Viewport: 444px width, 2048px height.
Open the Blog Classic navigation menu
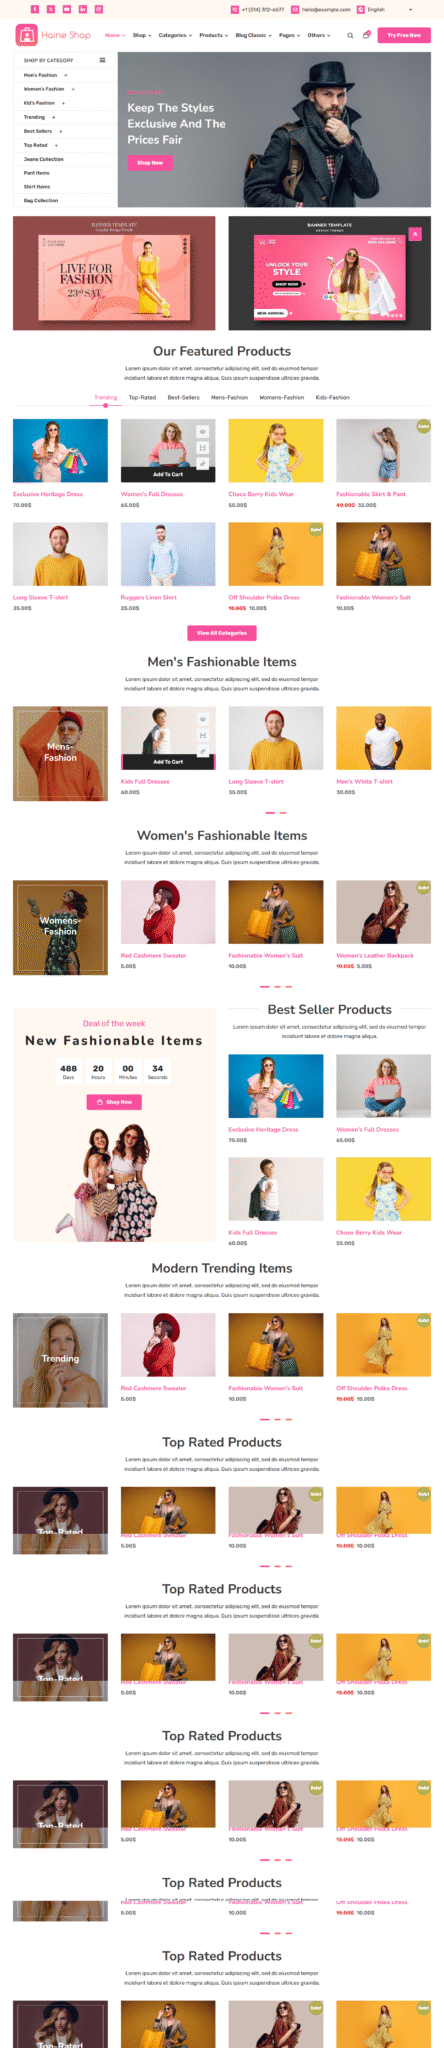(x=253, y=35)
